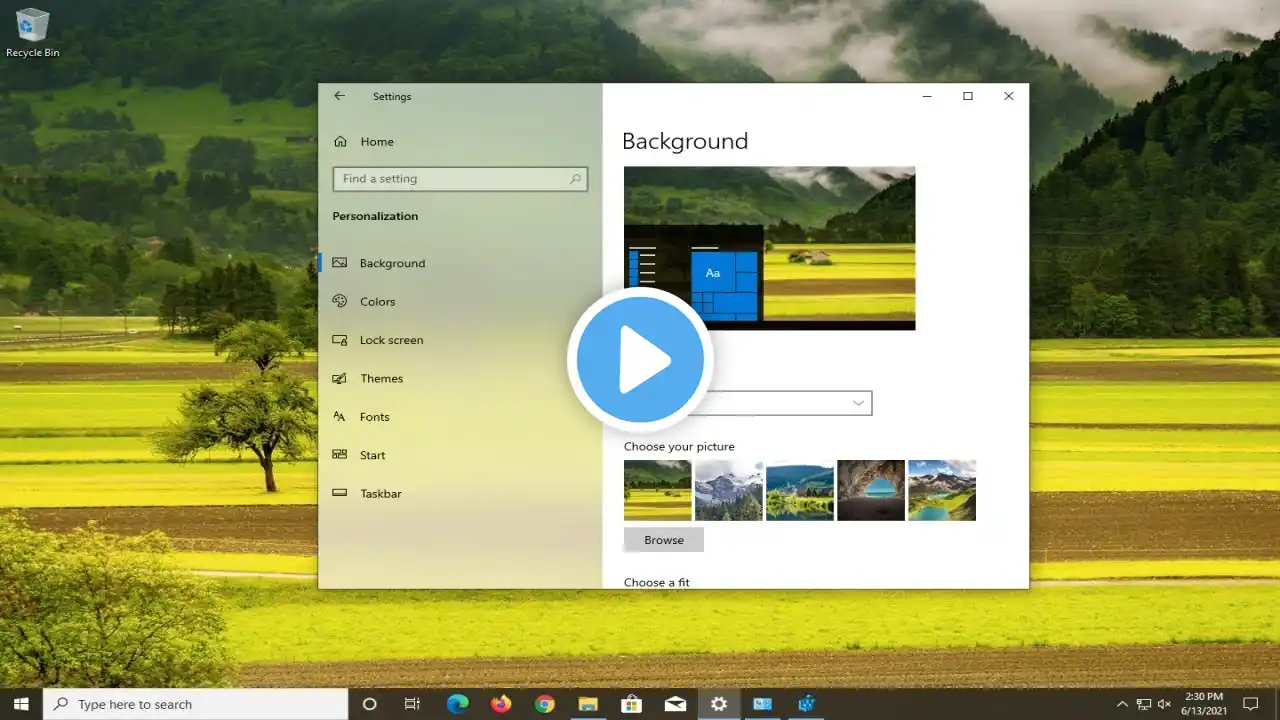
Task: Go to Lock screen settings
Action: 391,340
